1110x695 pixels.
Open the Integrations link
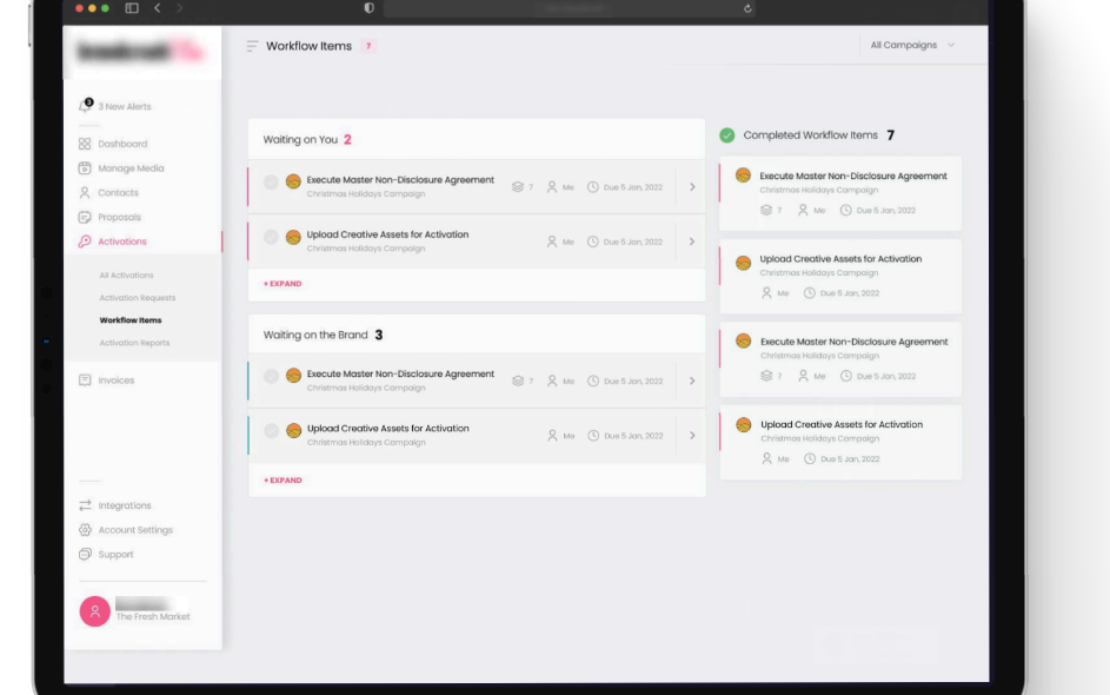tap(125, 505)
